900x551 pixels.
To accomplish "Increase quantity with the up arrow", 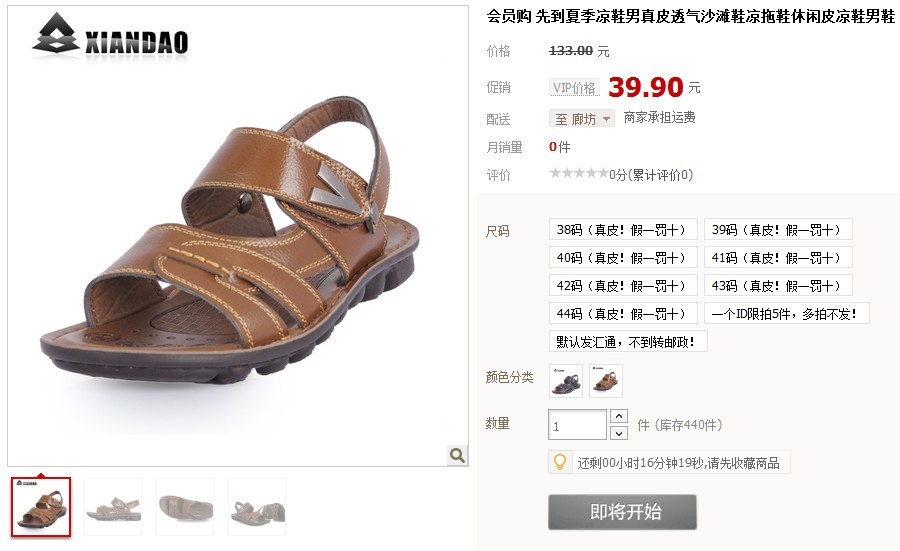I will (x=619, y=416).
